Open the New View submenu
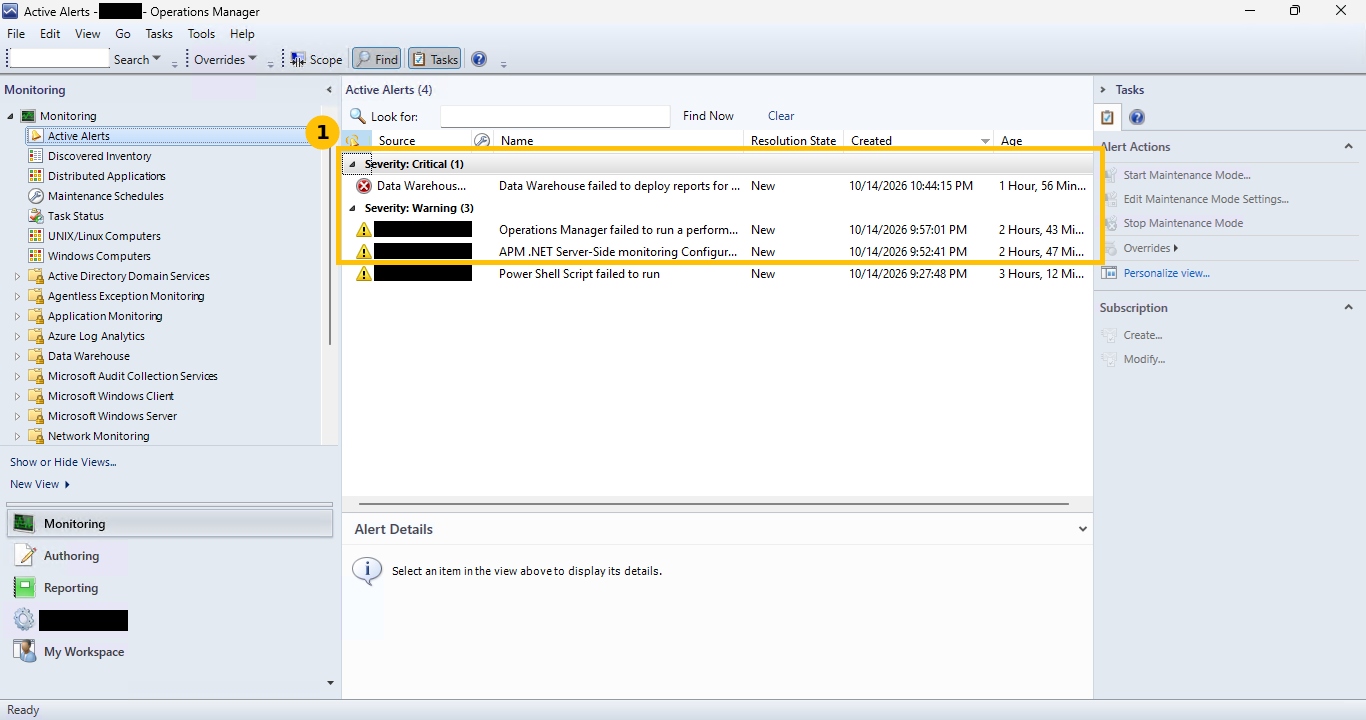 pyautogui.click(x=40, y=484)
